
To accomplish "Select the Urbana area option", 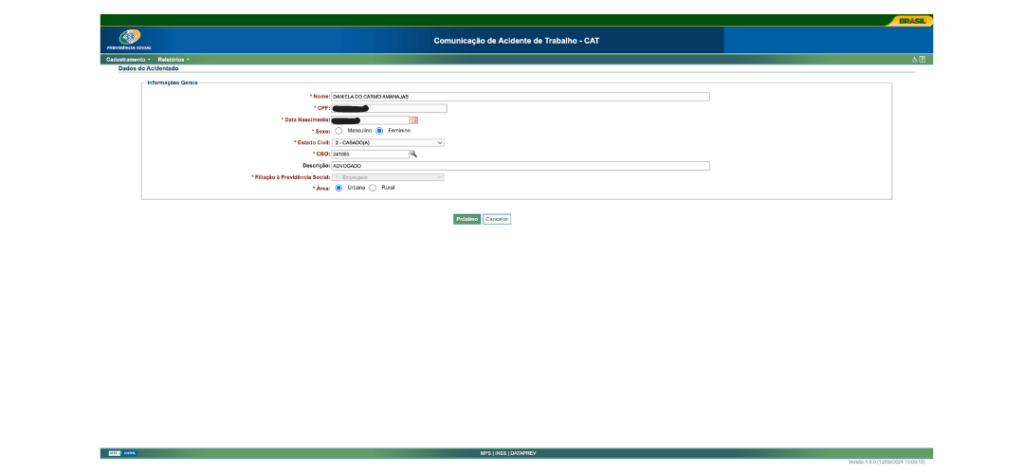I will coord(338,188).
